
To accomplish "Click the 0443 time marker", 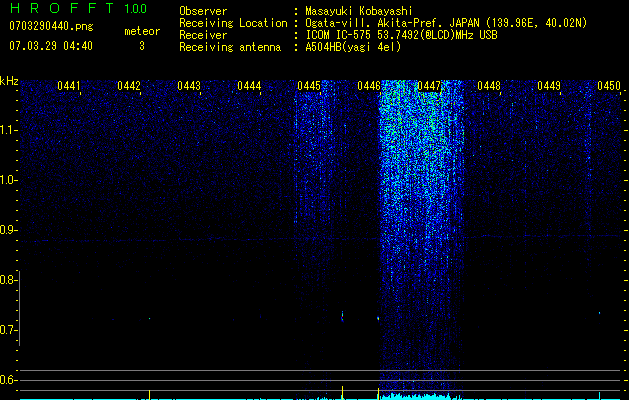I will [x=189, y=86].
